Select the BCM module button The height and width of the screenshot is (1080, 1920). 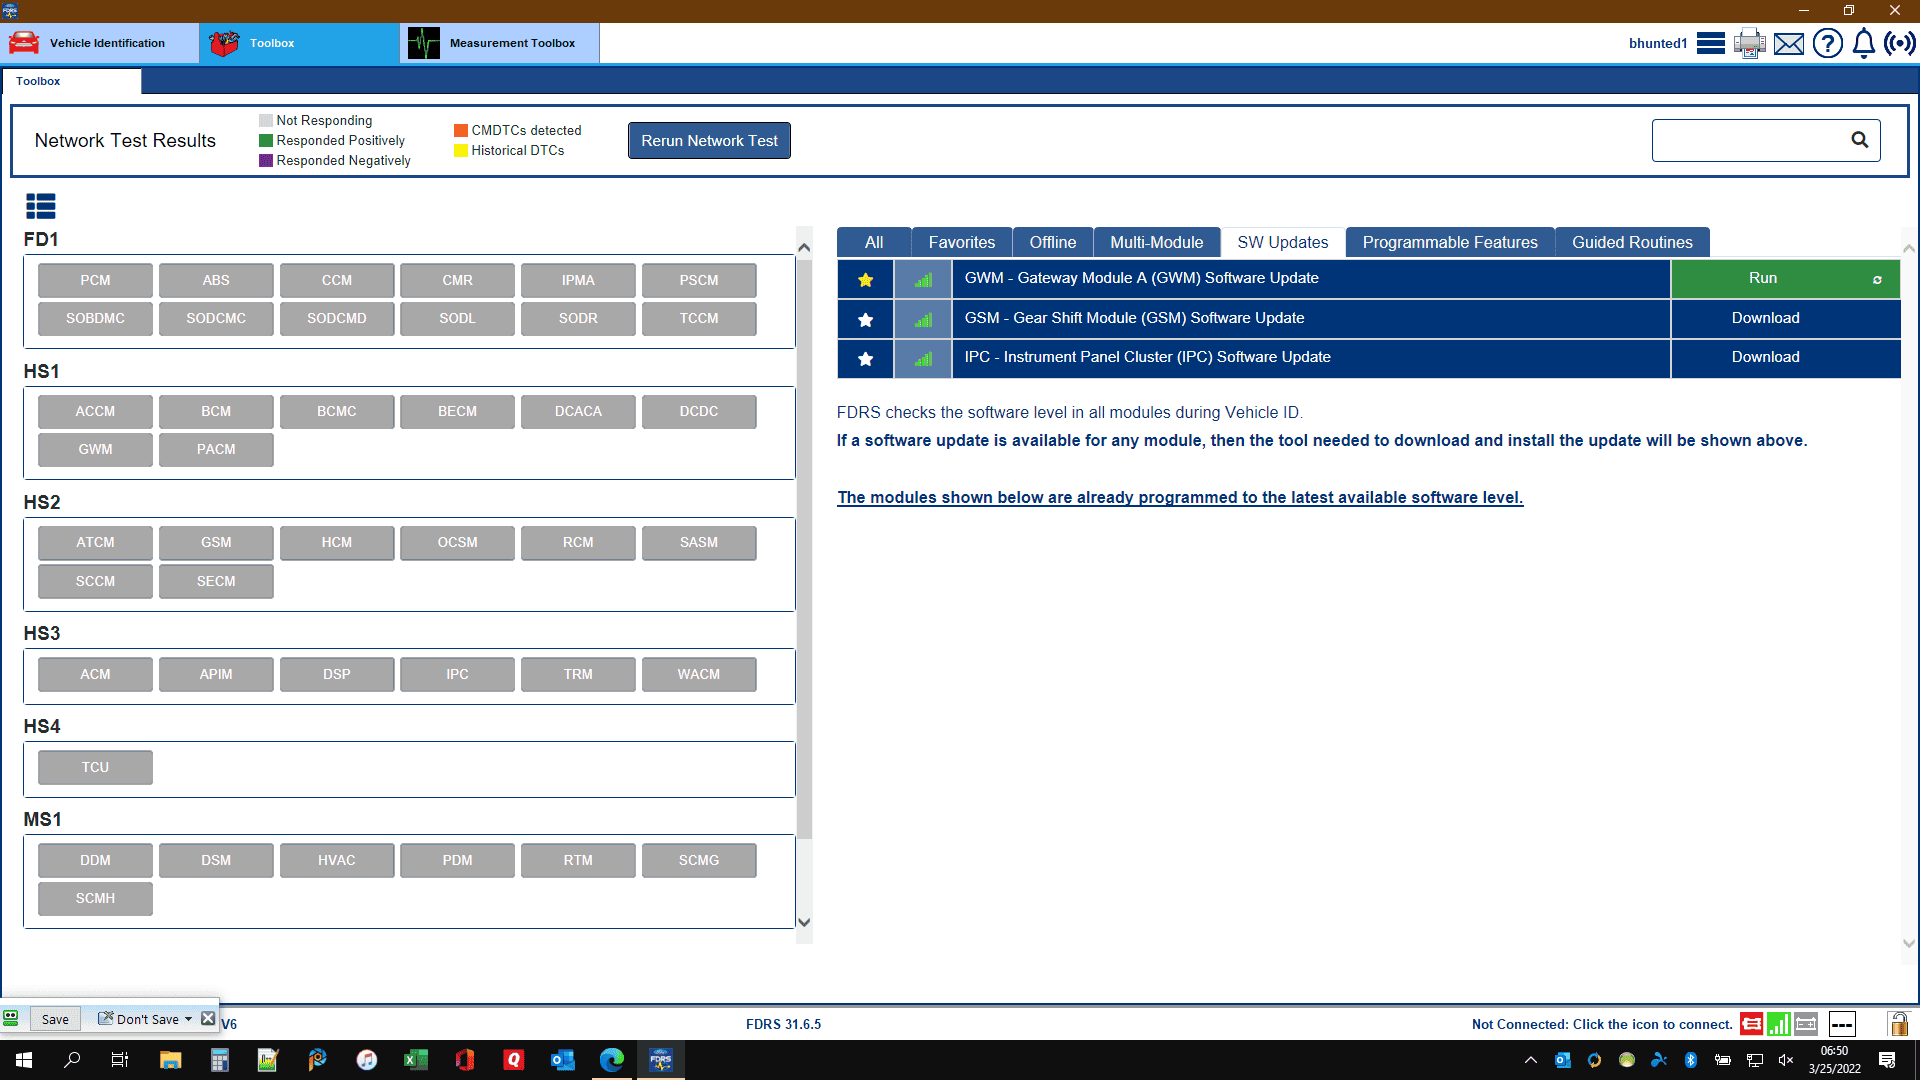(216, 412)
